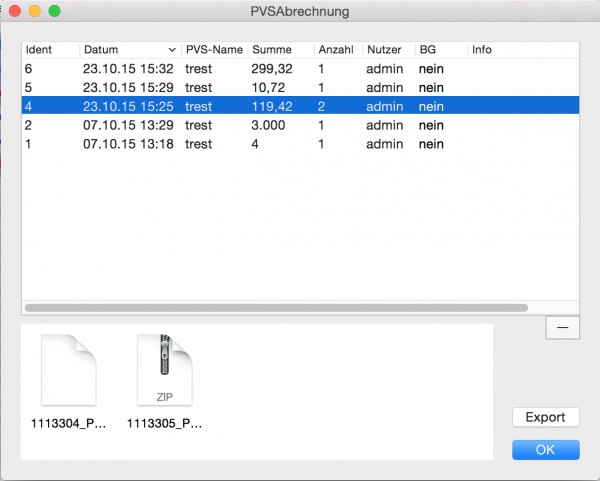The height and width of the screenshot is (481, 600).
Task: Click Ident 5 cell
Action: 28,88
